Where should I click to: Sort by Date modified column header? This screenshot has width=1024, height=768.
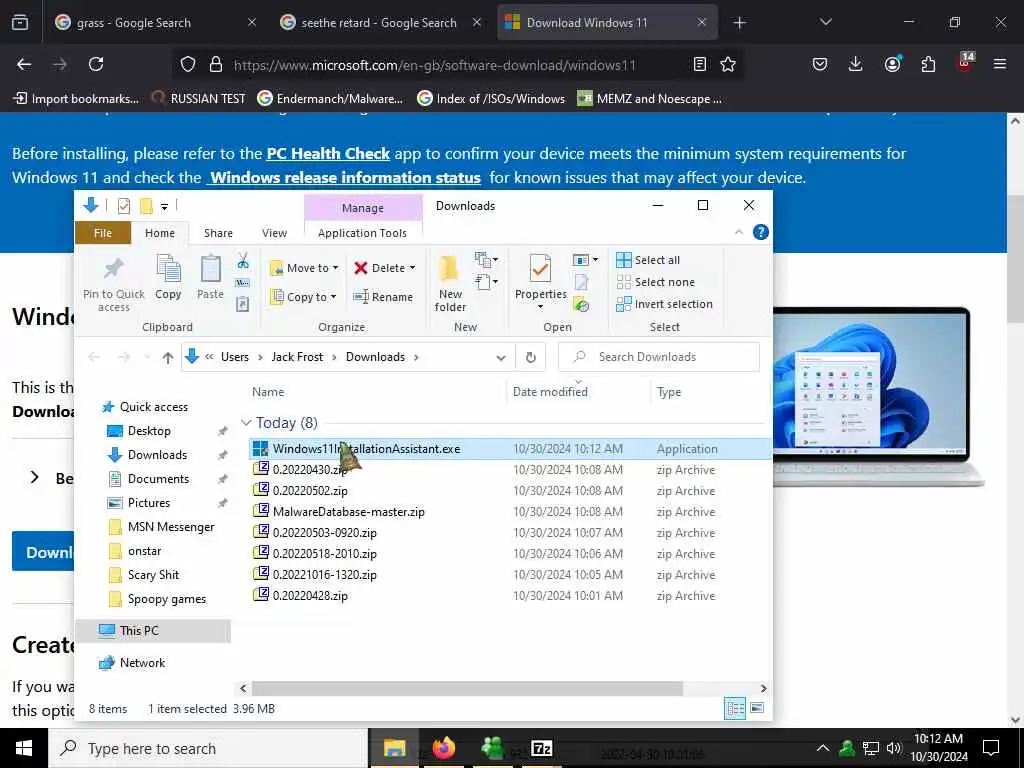(x=550, y=392)
